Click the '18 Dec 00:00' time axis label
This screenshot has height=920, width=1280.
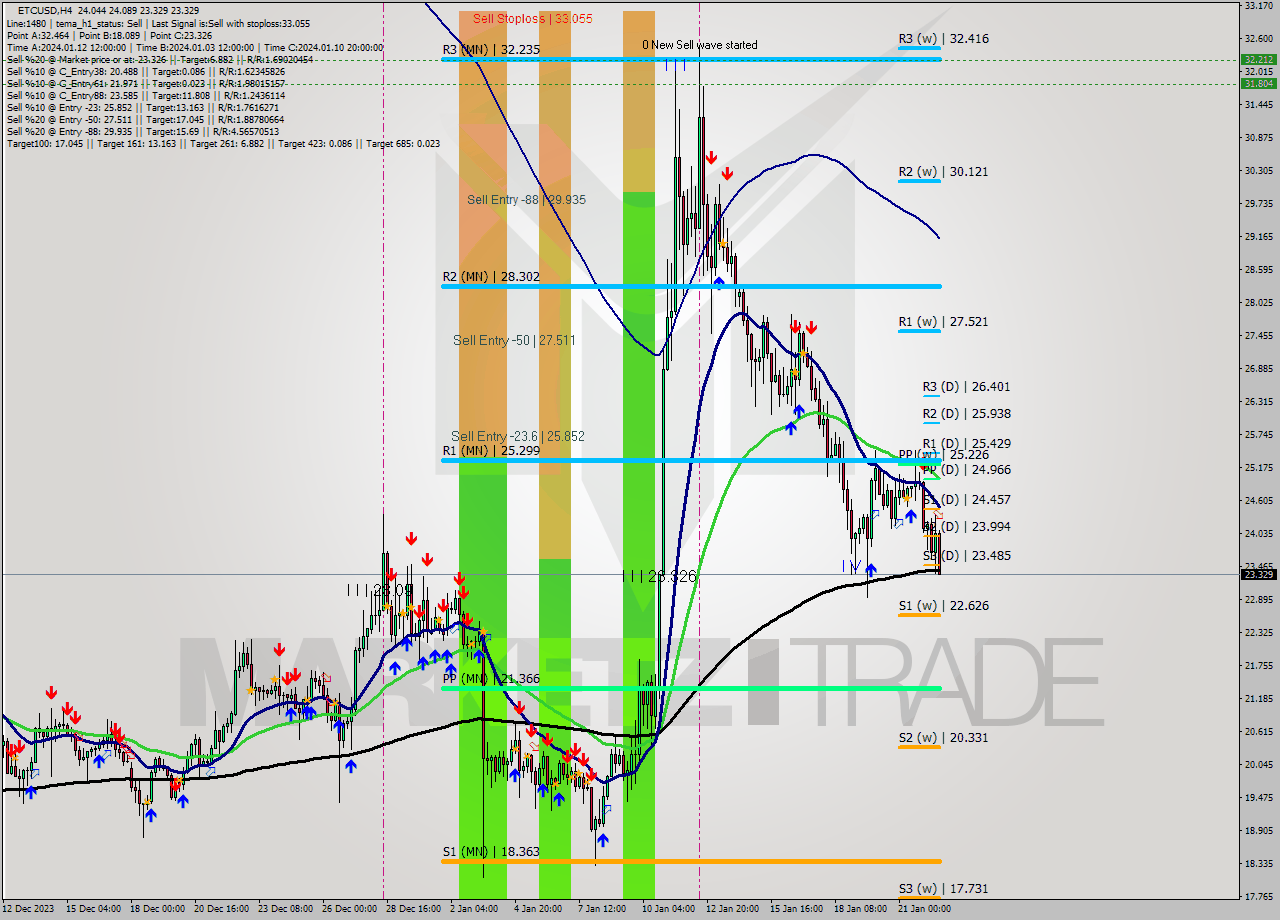coord(157,909)
